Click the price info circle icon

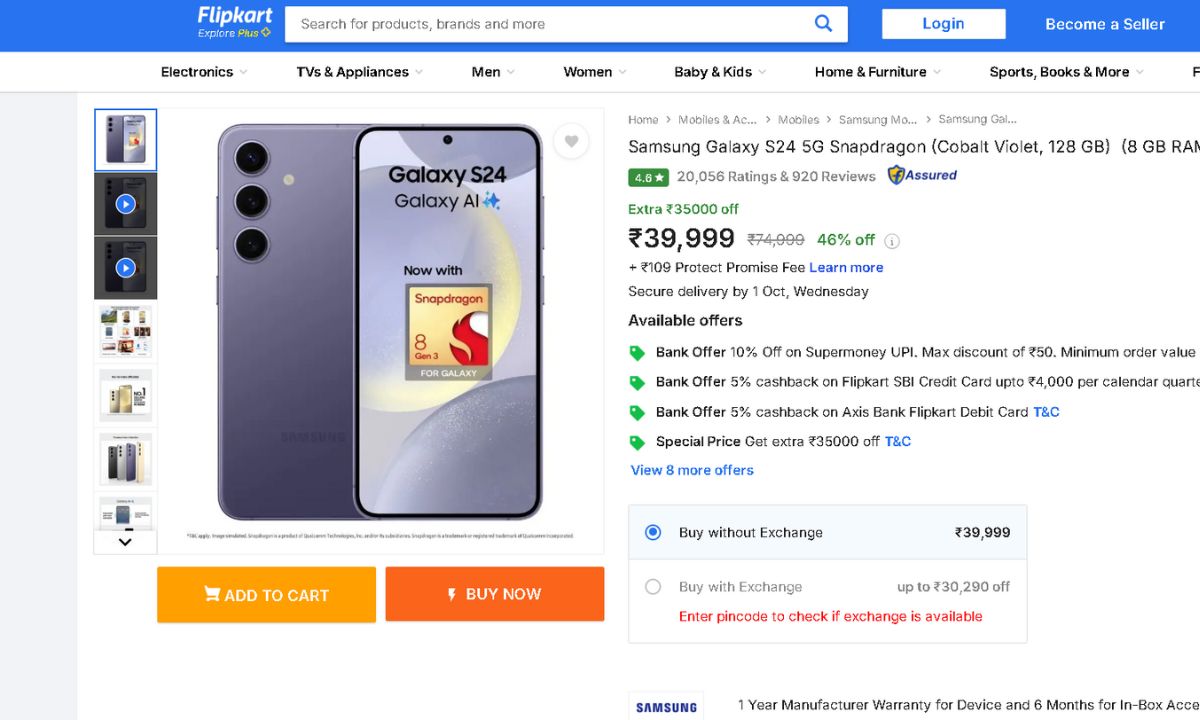[x=892, y=241]
